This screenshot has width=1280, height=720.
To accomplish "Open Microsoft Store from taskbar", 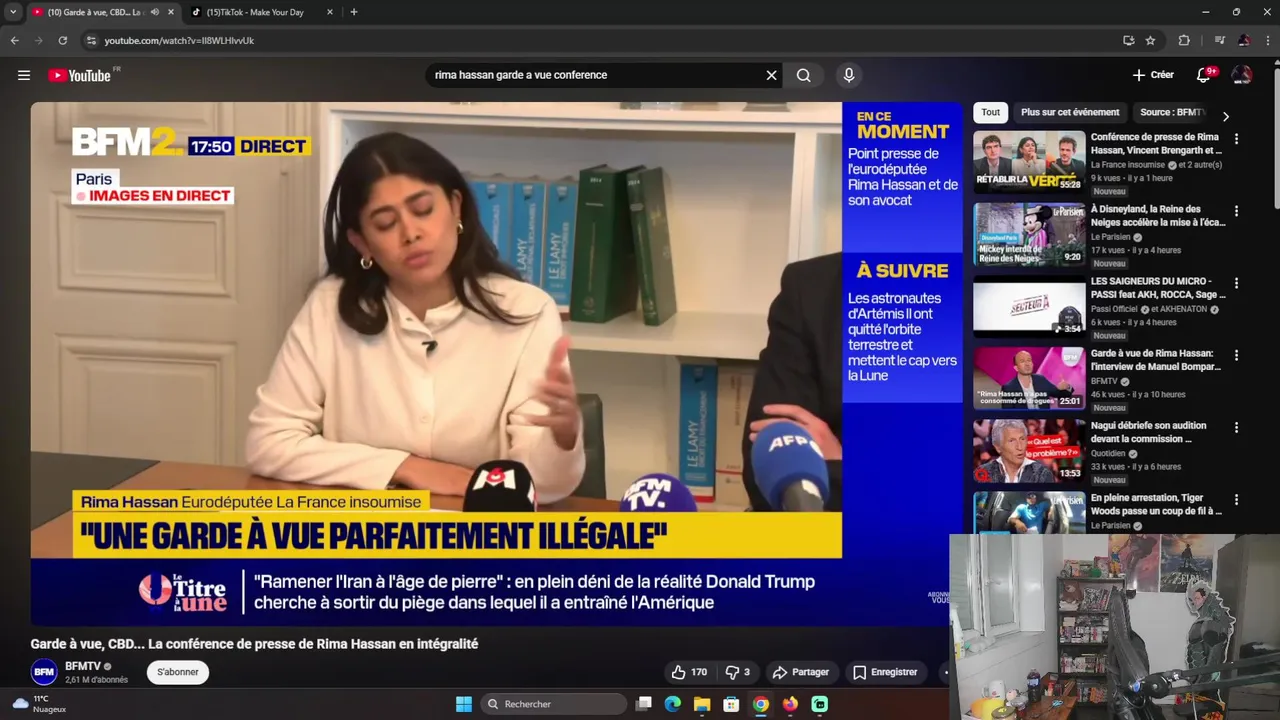I will pos(731,704).
